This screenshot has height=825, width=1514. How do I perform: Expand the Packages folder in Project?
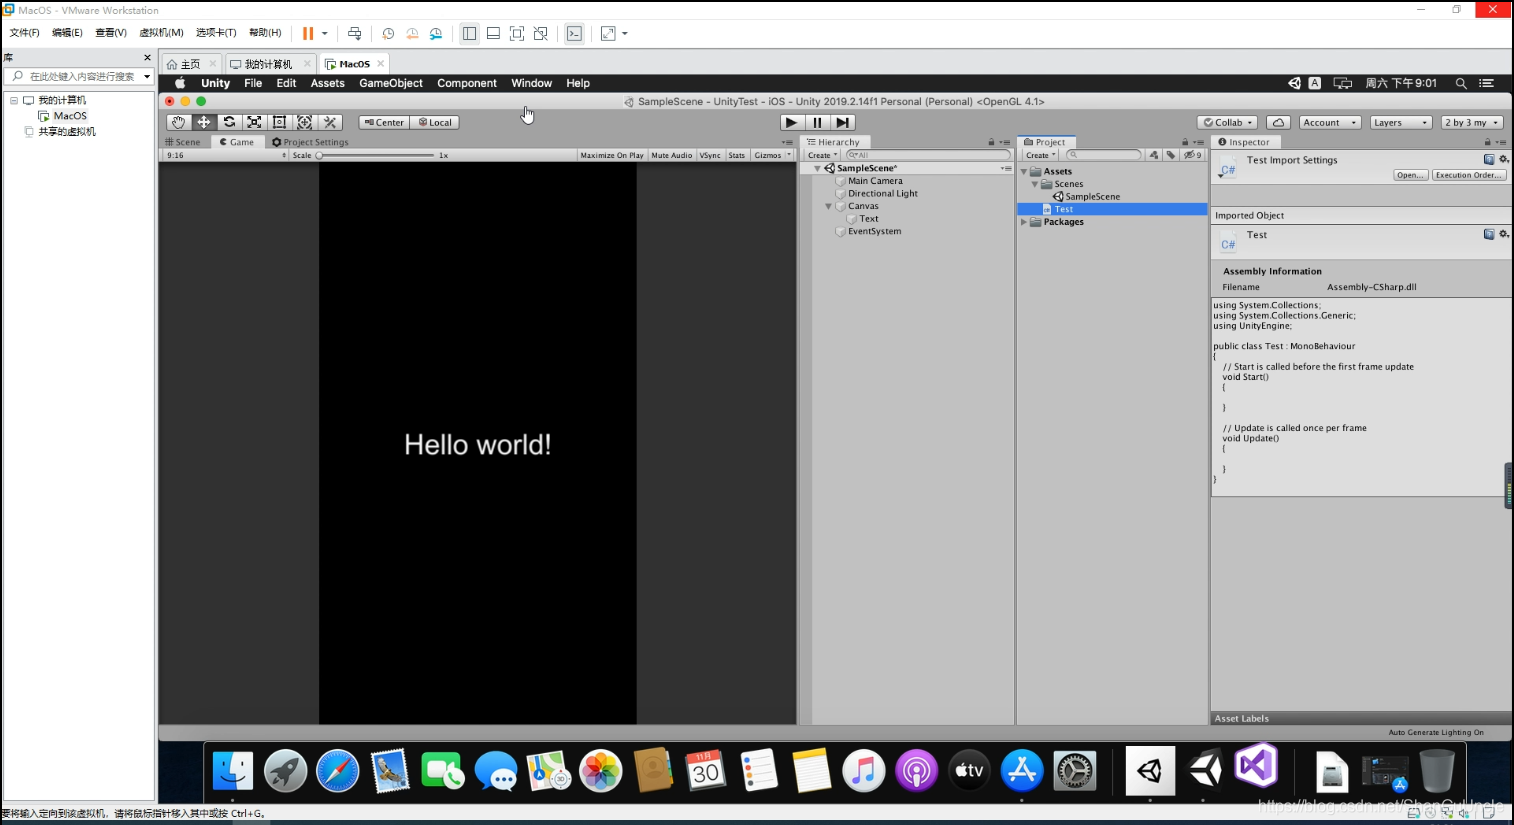point(1021,222)
